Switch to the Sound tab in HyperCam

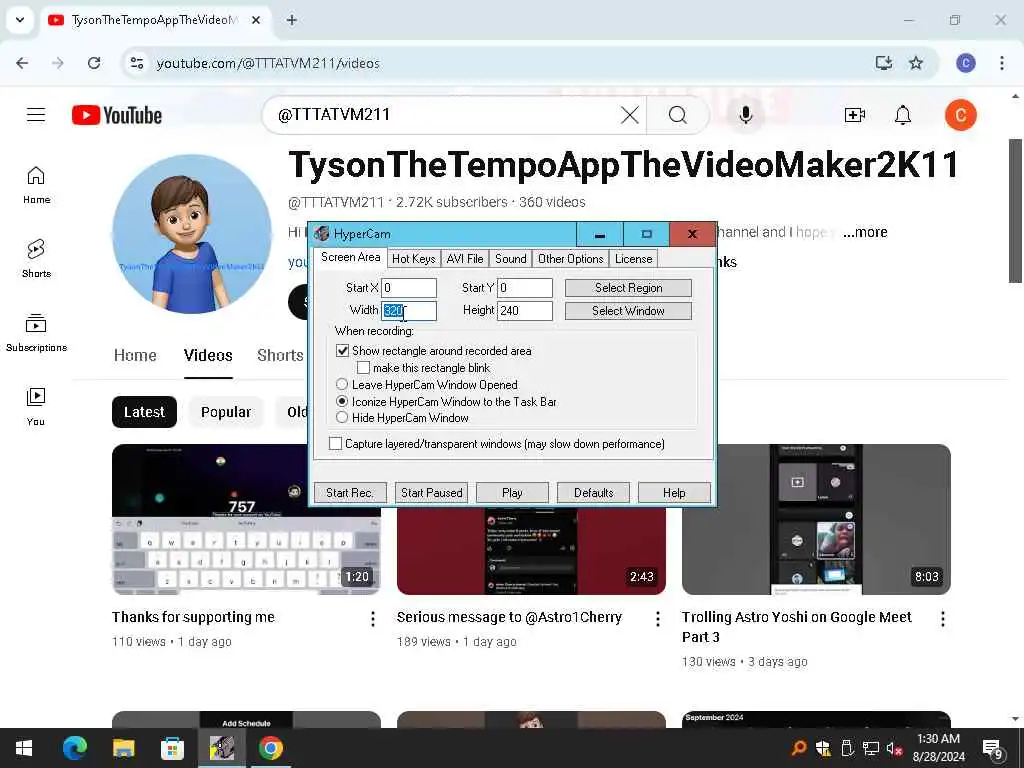(511, 259)
